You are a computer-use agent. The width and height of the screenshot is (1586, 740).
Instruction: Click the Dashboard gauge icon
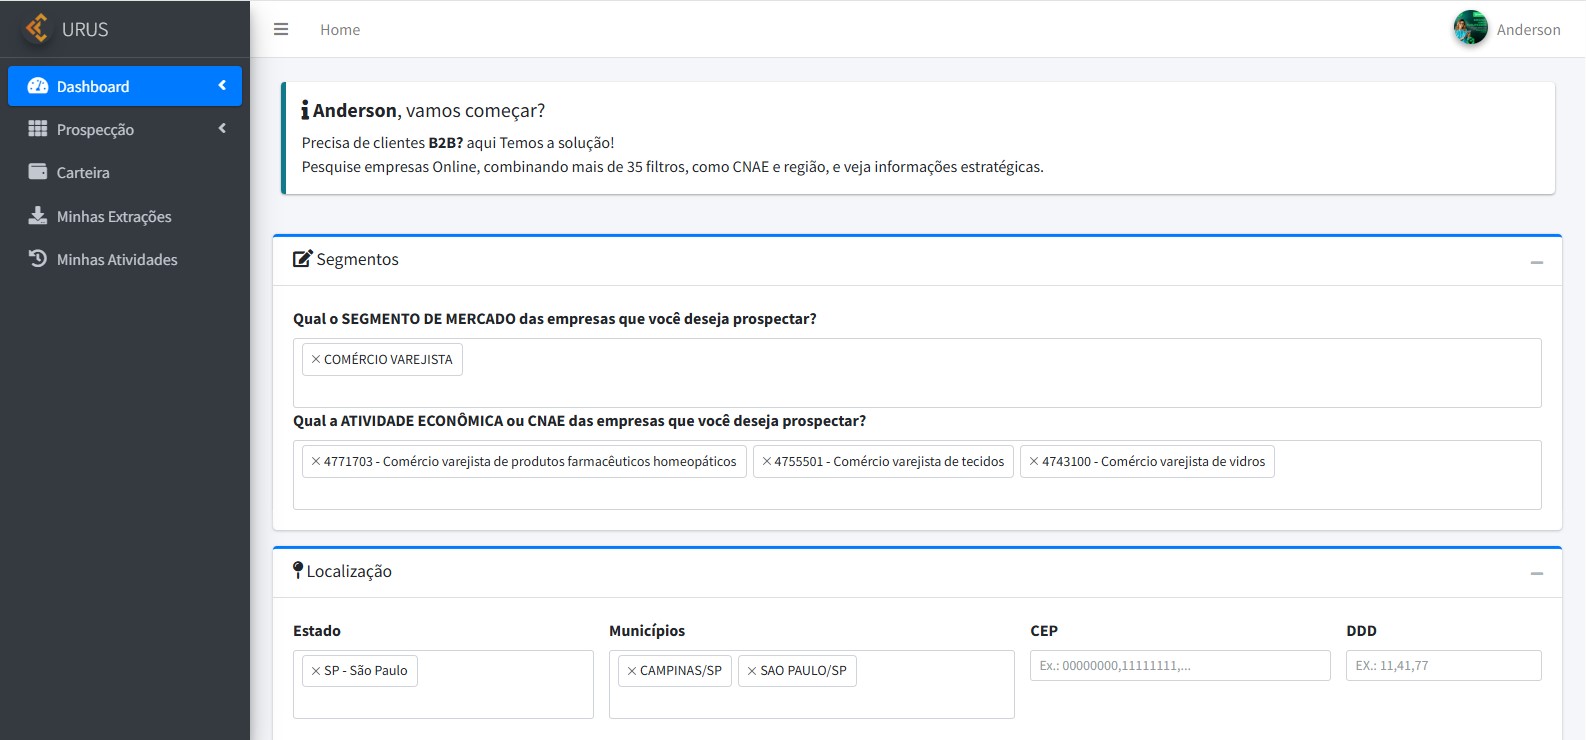(38, 86)
